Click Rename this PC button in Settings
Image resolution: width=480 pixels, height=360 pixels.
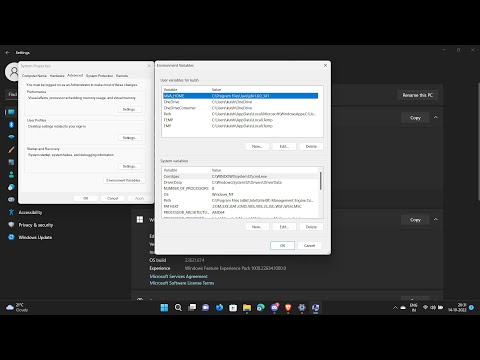click(x=418, y=95)
